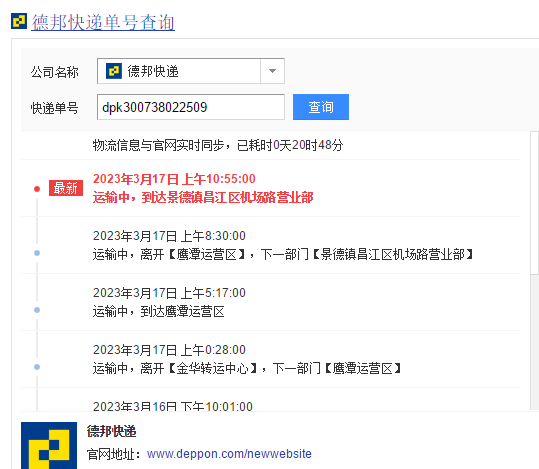Viewport: 539px width, 469px height.
Task: Select the 2023年3月17日 上午5:17:00 timestamp
Action: coord(169,293)
